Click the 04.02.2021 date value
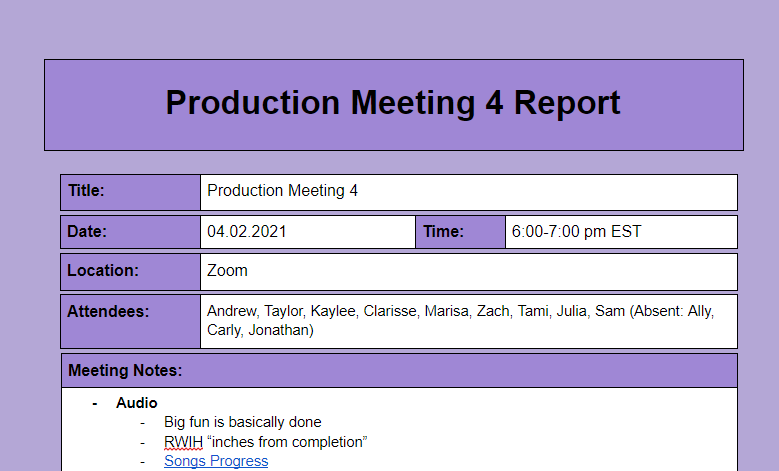The width and height of the screenshot is (779, 471). (247, 232)
